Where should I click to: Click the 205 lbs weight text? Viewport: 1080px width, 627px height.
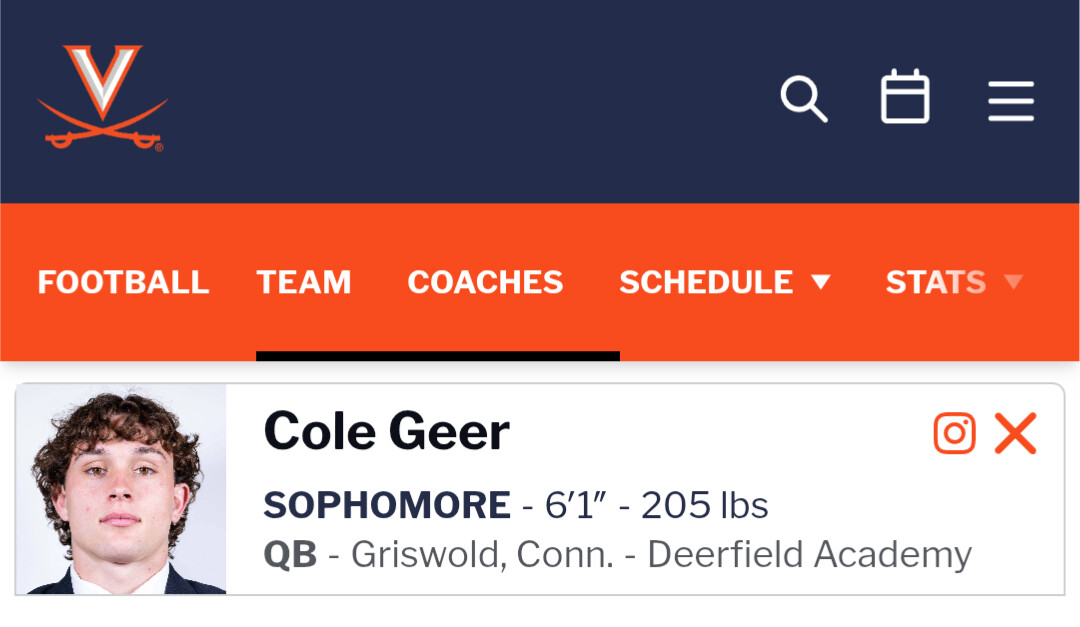point(704,506)
